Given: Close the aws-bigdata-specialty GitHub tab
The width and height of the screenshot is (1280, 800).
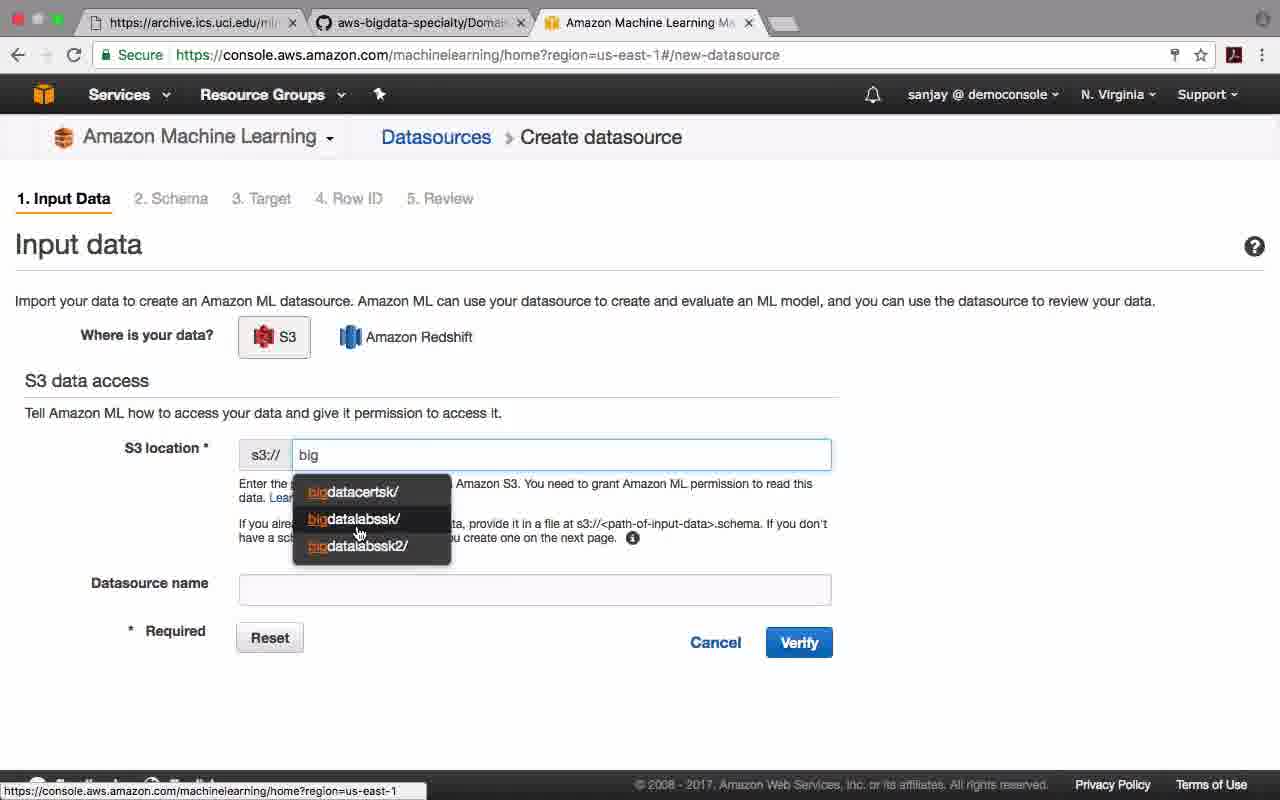Looking at the screenshot, I should [521, 22].
